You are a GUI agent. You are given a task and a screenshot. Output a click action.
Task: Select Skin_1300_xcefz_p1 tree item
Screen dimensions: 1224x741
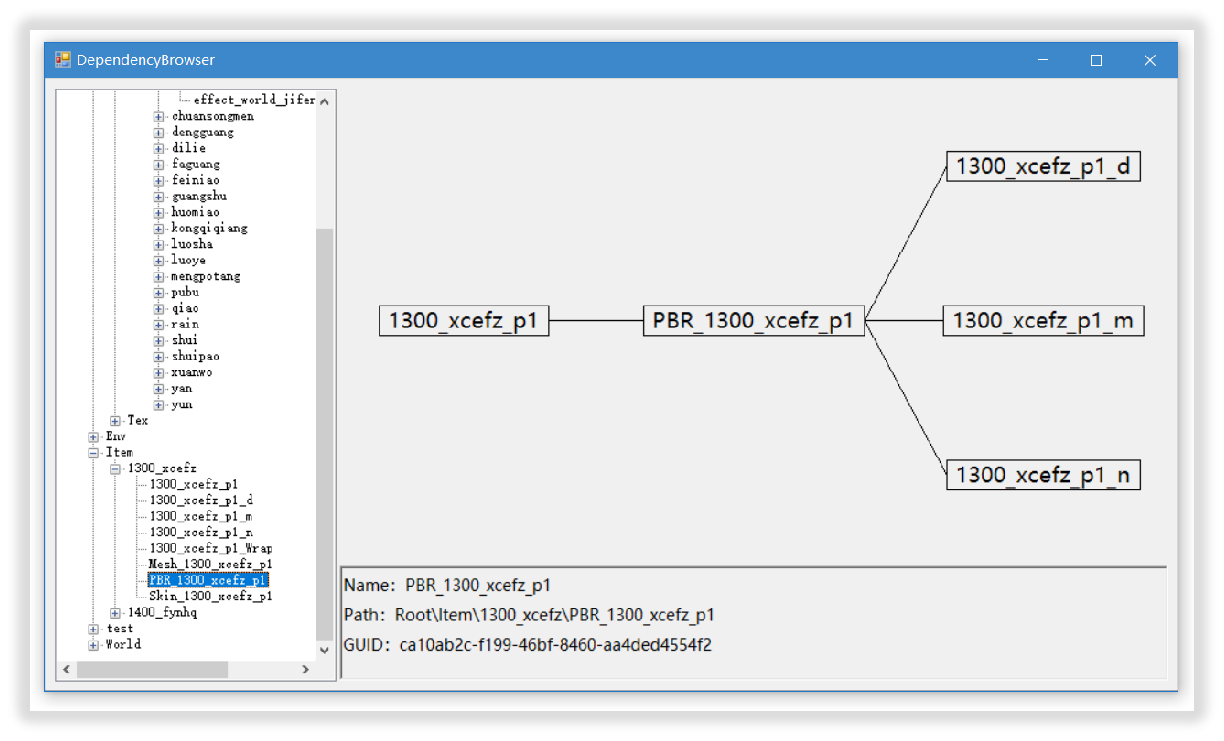[209, 596]
